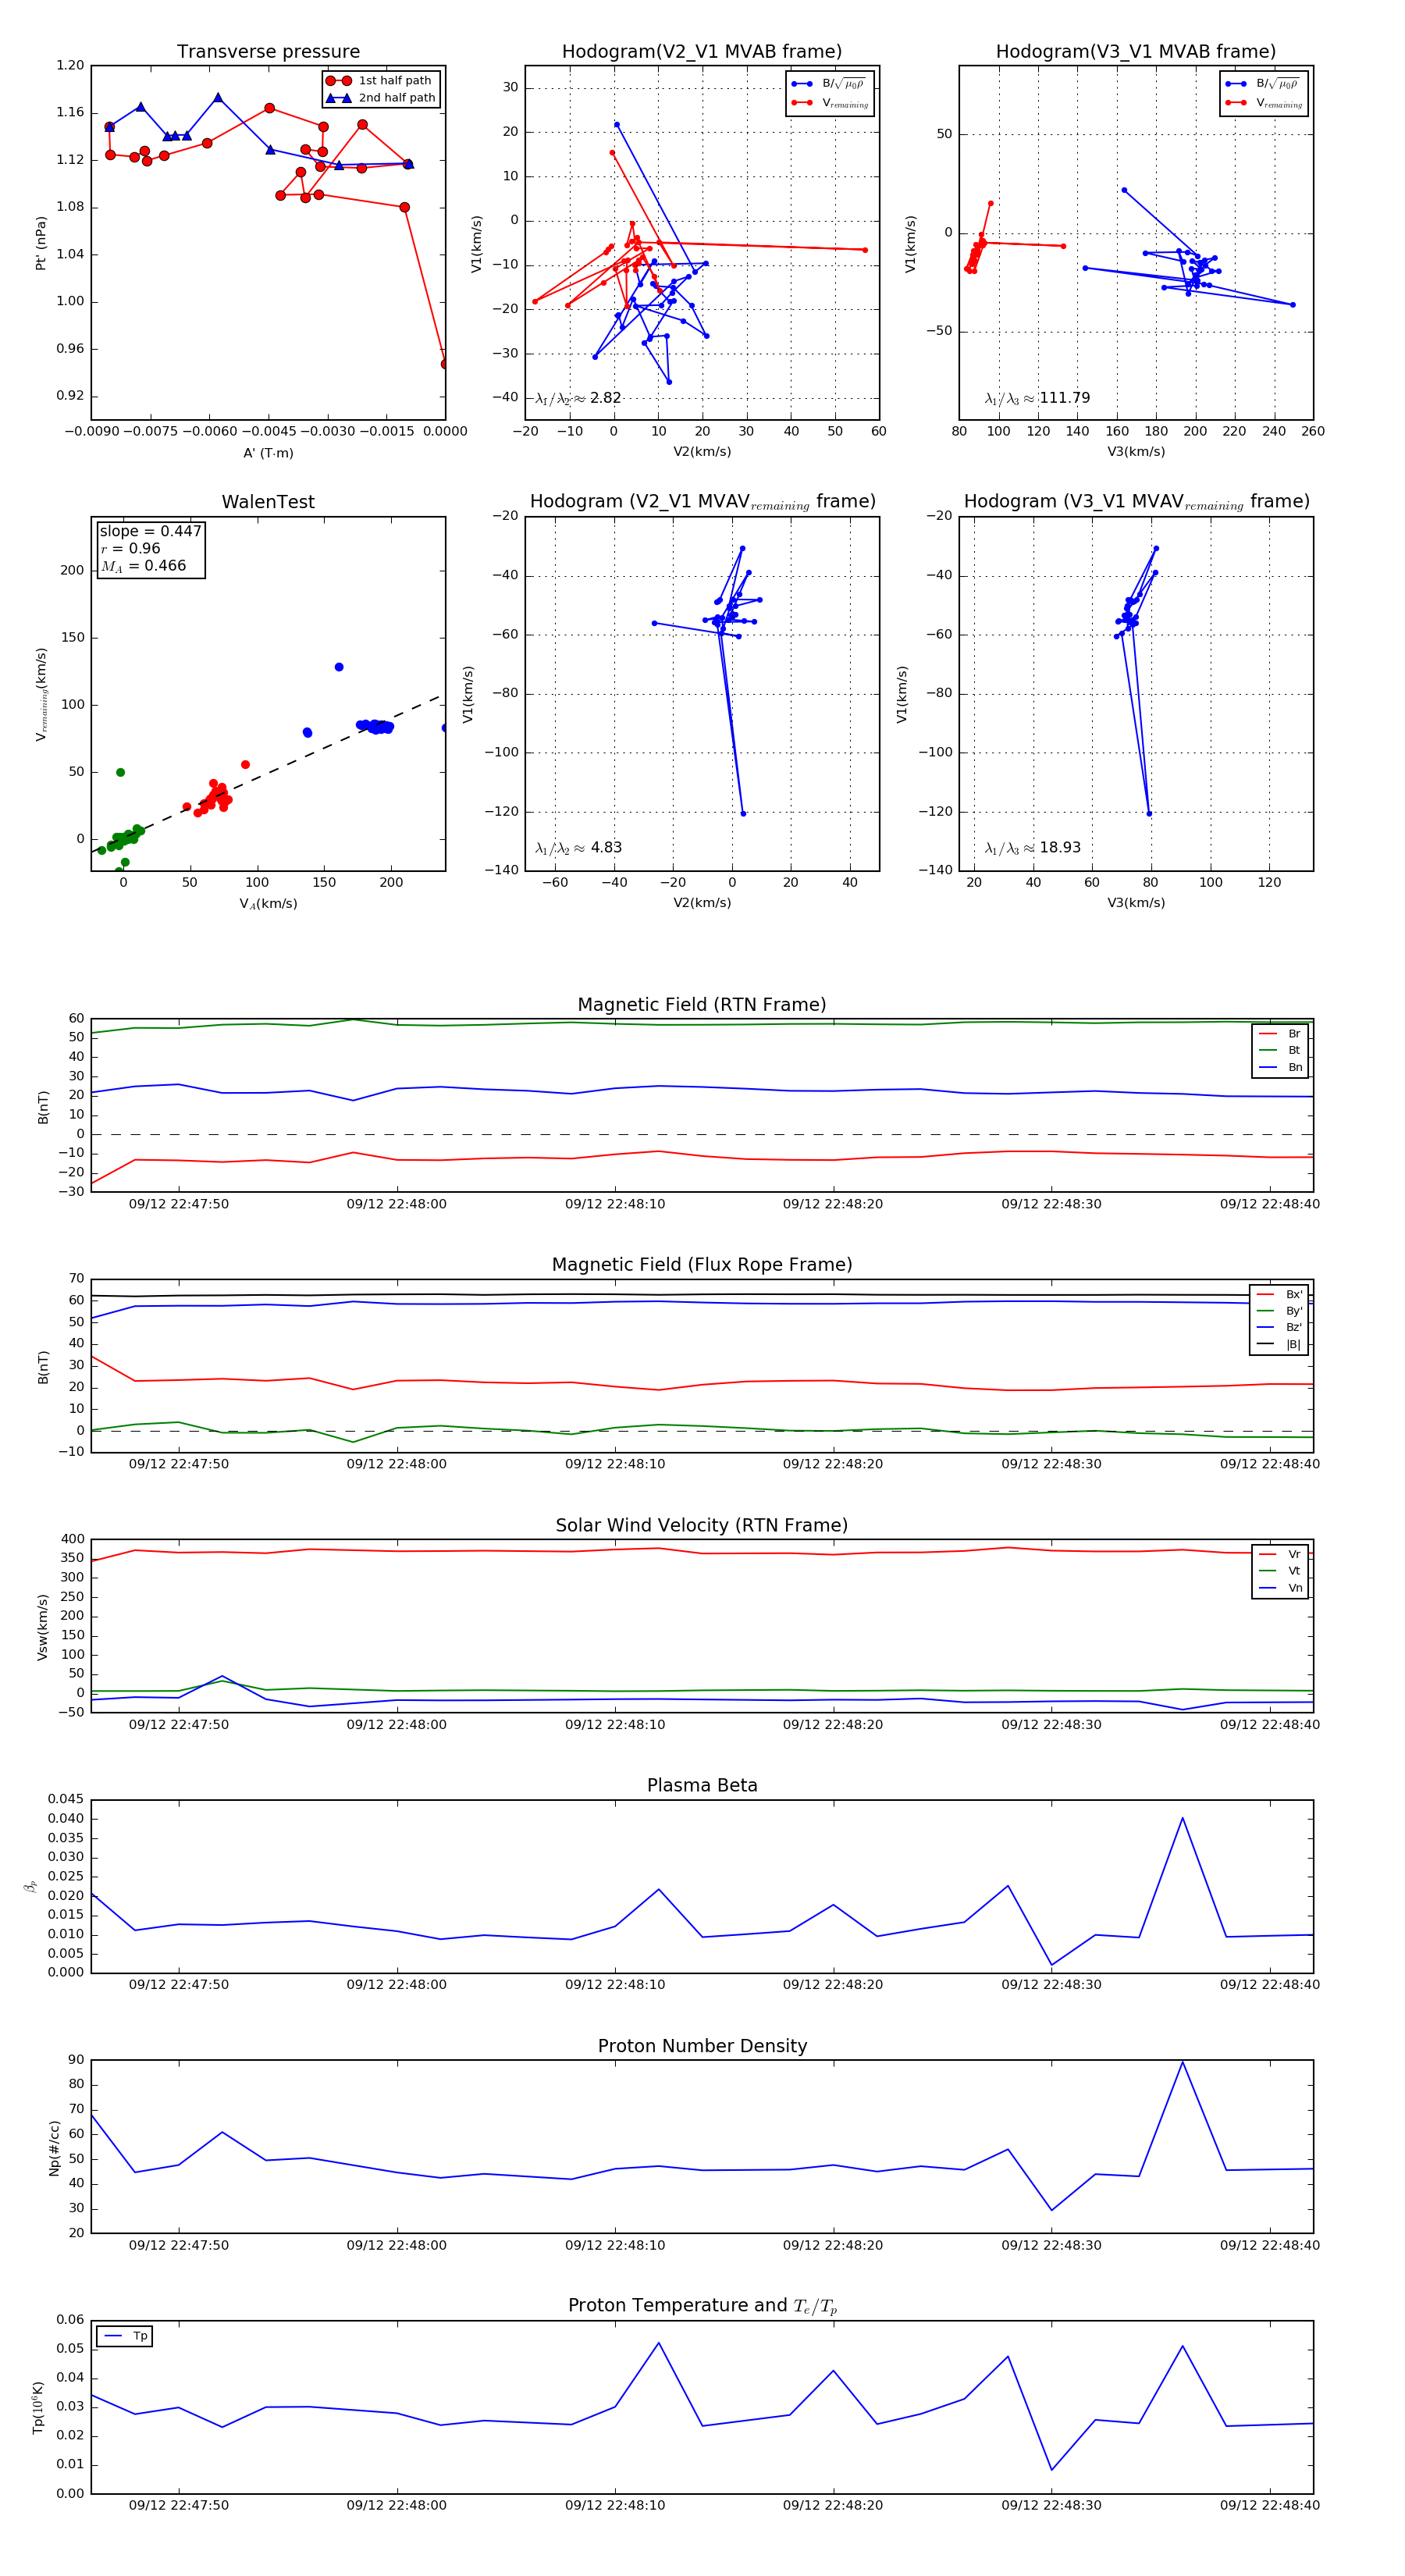The image size is (1405, 2576).
Task: Select the "Br" legend entry
Action: (x=1280, y=1034)
